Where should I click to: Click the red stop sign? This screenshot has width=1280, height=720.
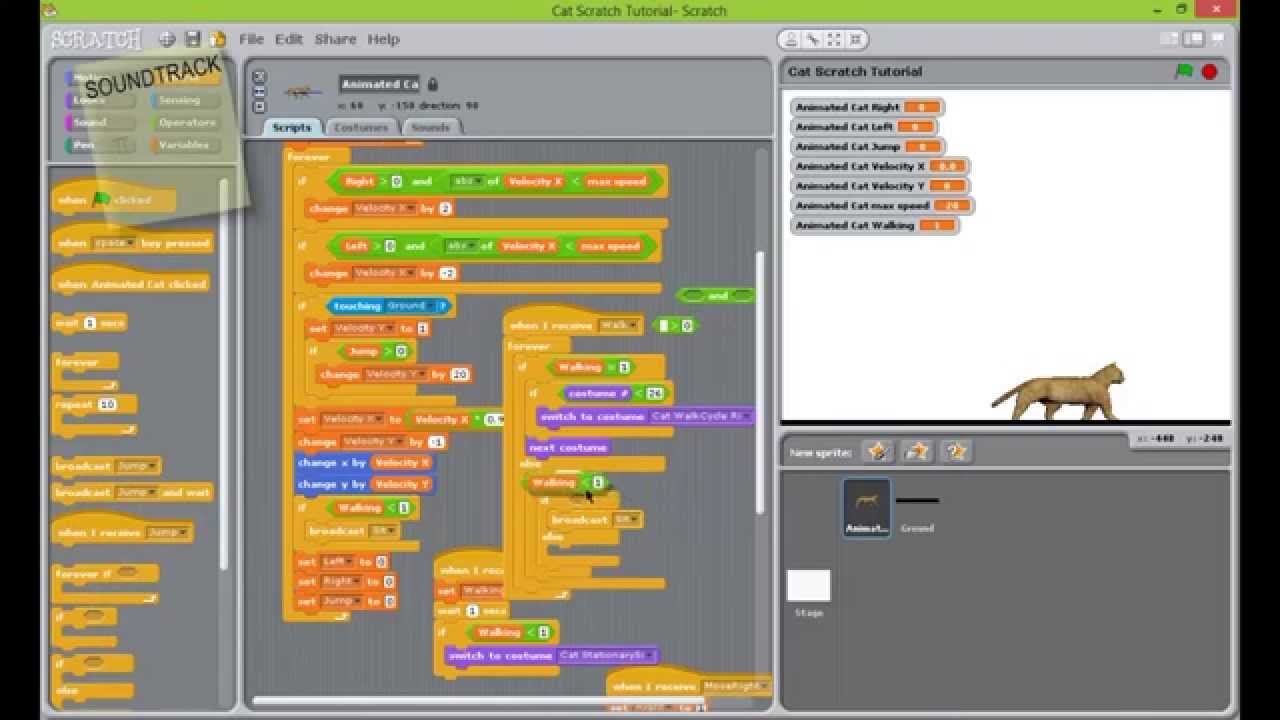point(1209,71)
